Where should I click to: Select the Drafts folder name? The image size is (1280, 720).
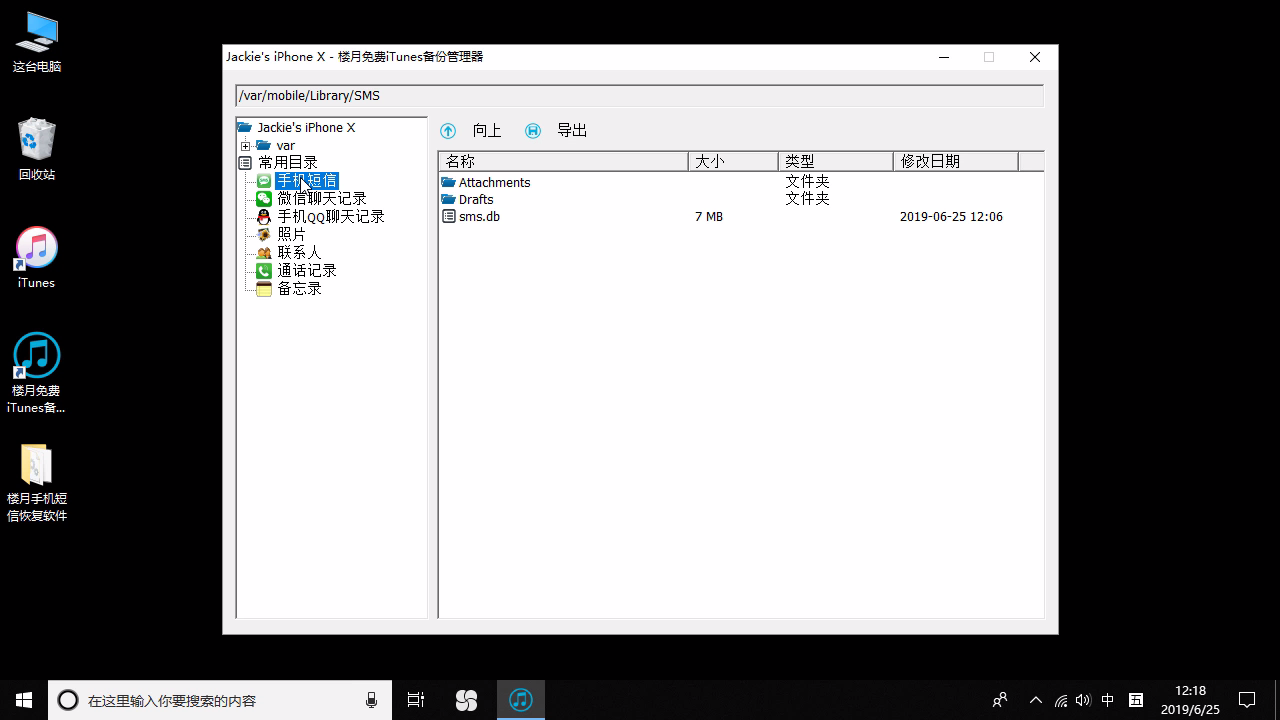476,200
